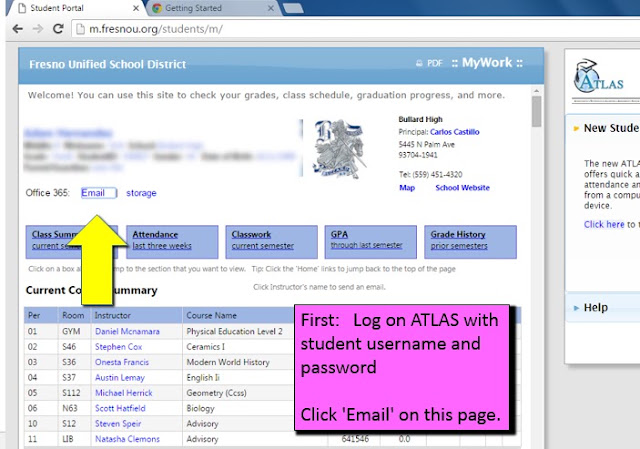Email instructor Austin Lemay
Viewport: 640px width, 449px height.
(120, 378)
